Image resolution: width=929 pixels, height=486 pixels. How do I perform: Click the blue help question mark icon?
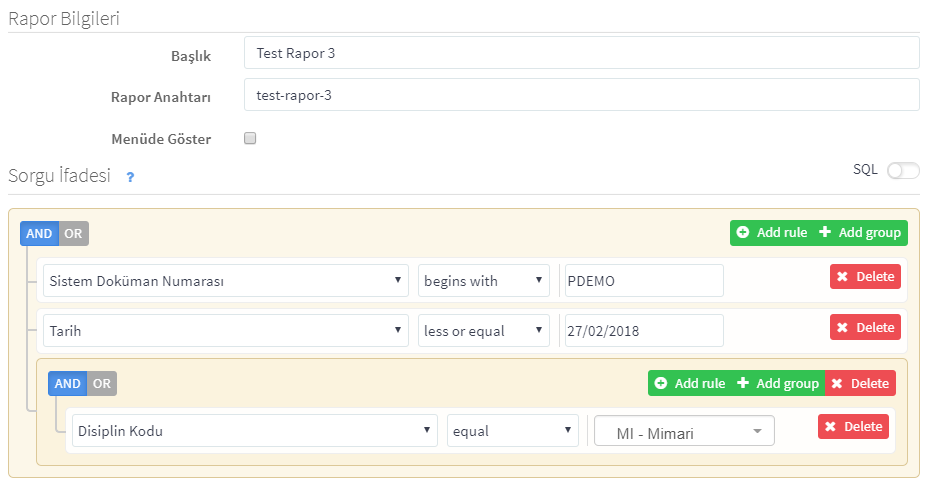coord(130,177)
